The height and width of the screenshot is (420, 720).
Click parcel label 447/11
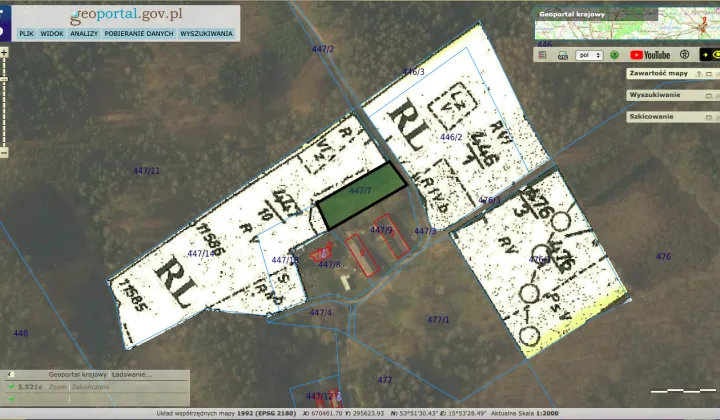pos(146,171)
